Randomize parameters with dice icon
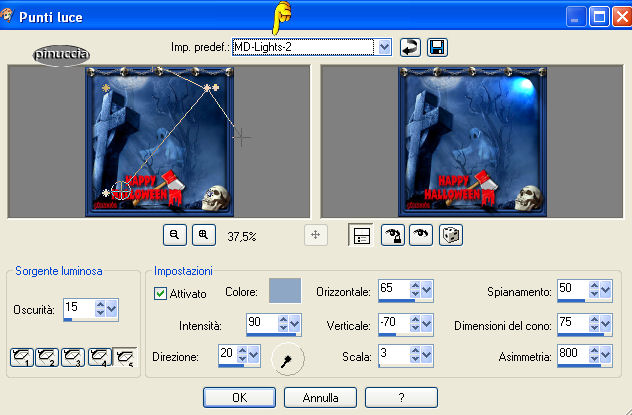The width and height of the screenshot is (632, 415). click(x=451, y=235)
